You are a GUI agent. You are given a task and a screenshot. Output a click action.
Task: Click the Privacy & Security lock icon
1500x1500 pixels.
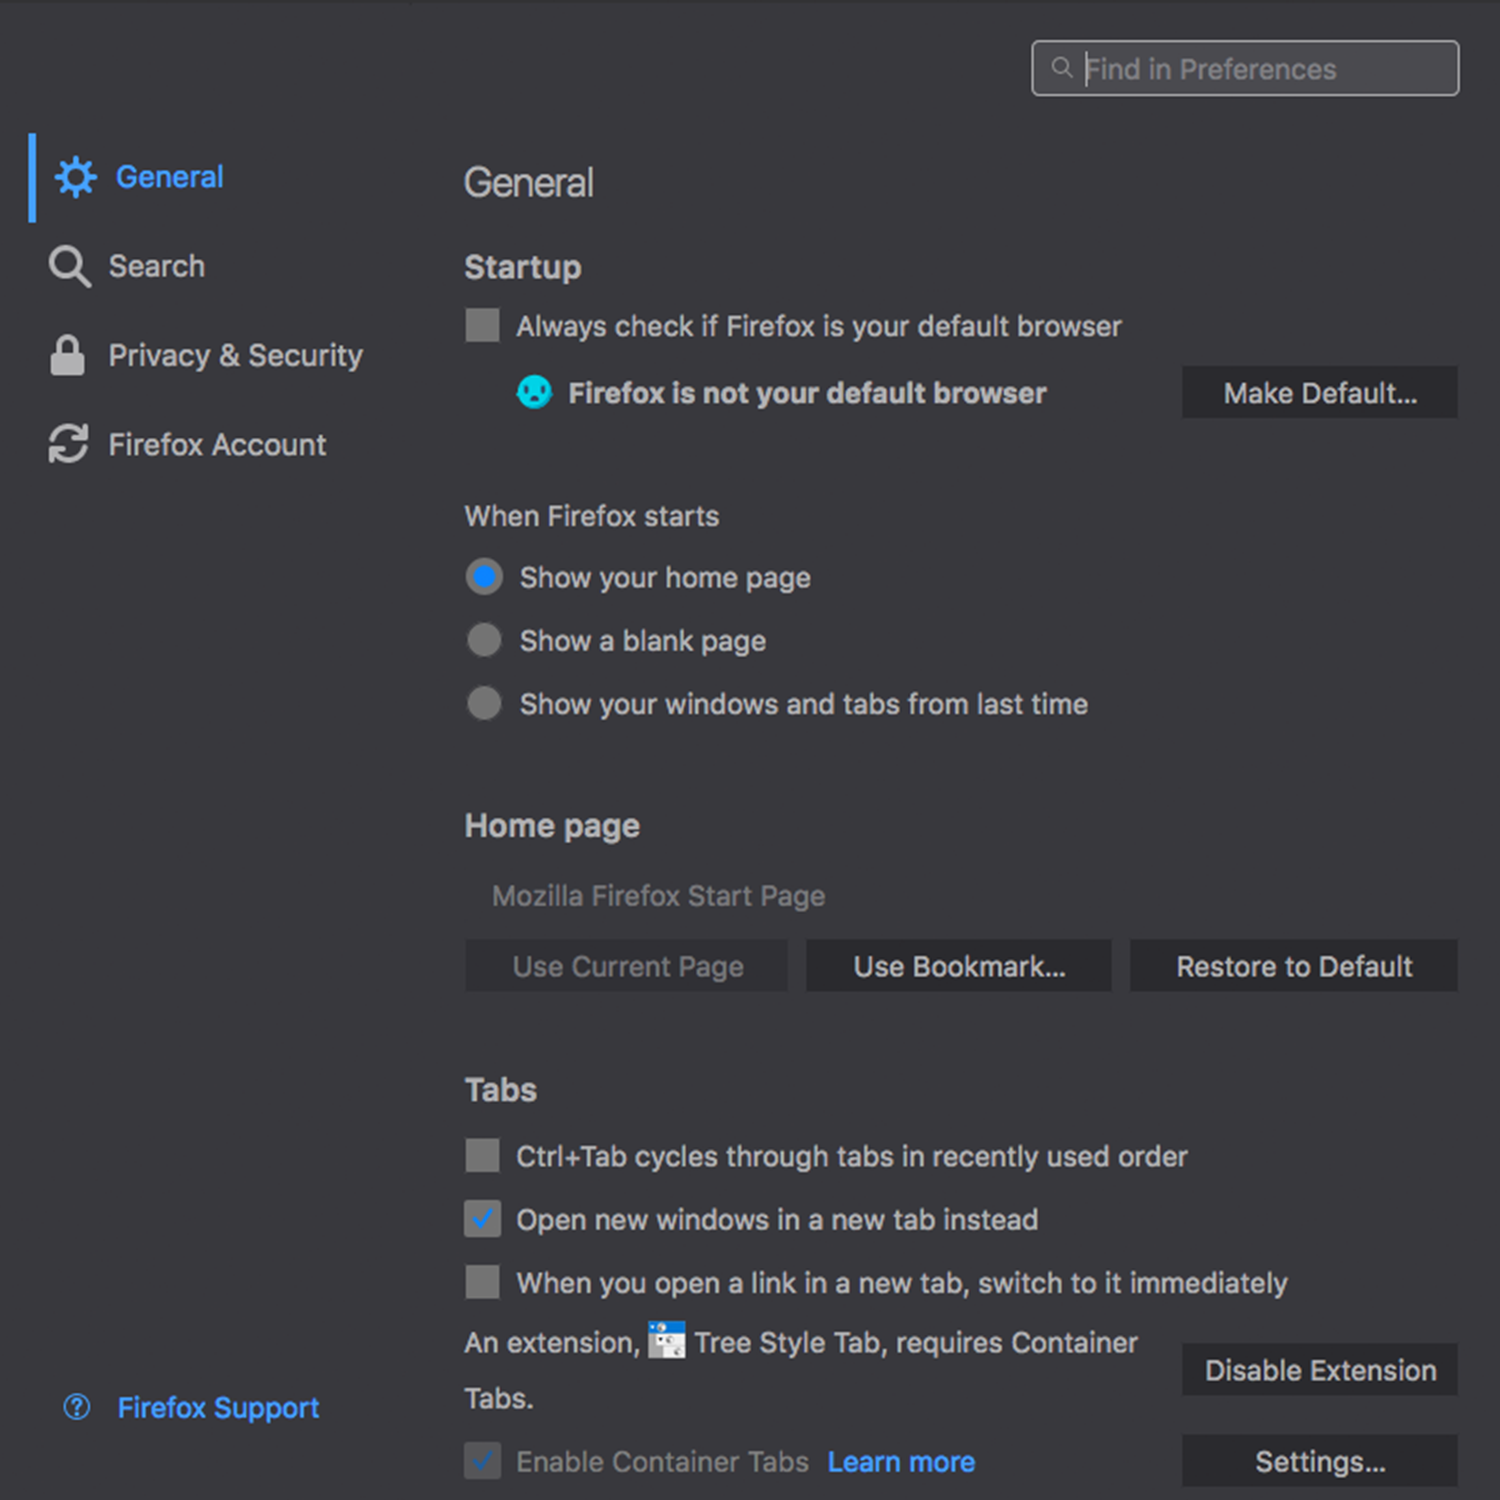(x=67, y=355)
